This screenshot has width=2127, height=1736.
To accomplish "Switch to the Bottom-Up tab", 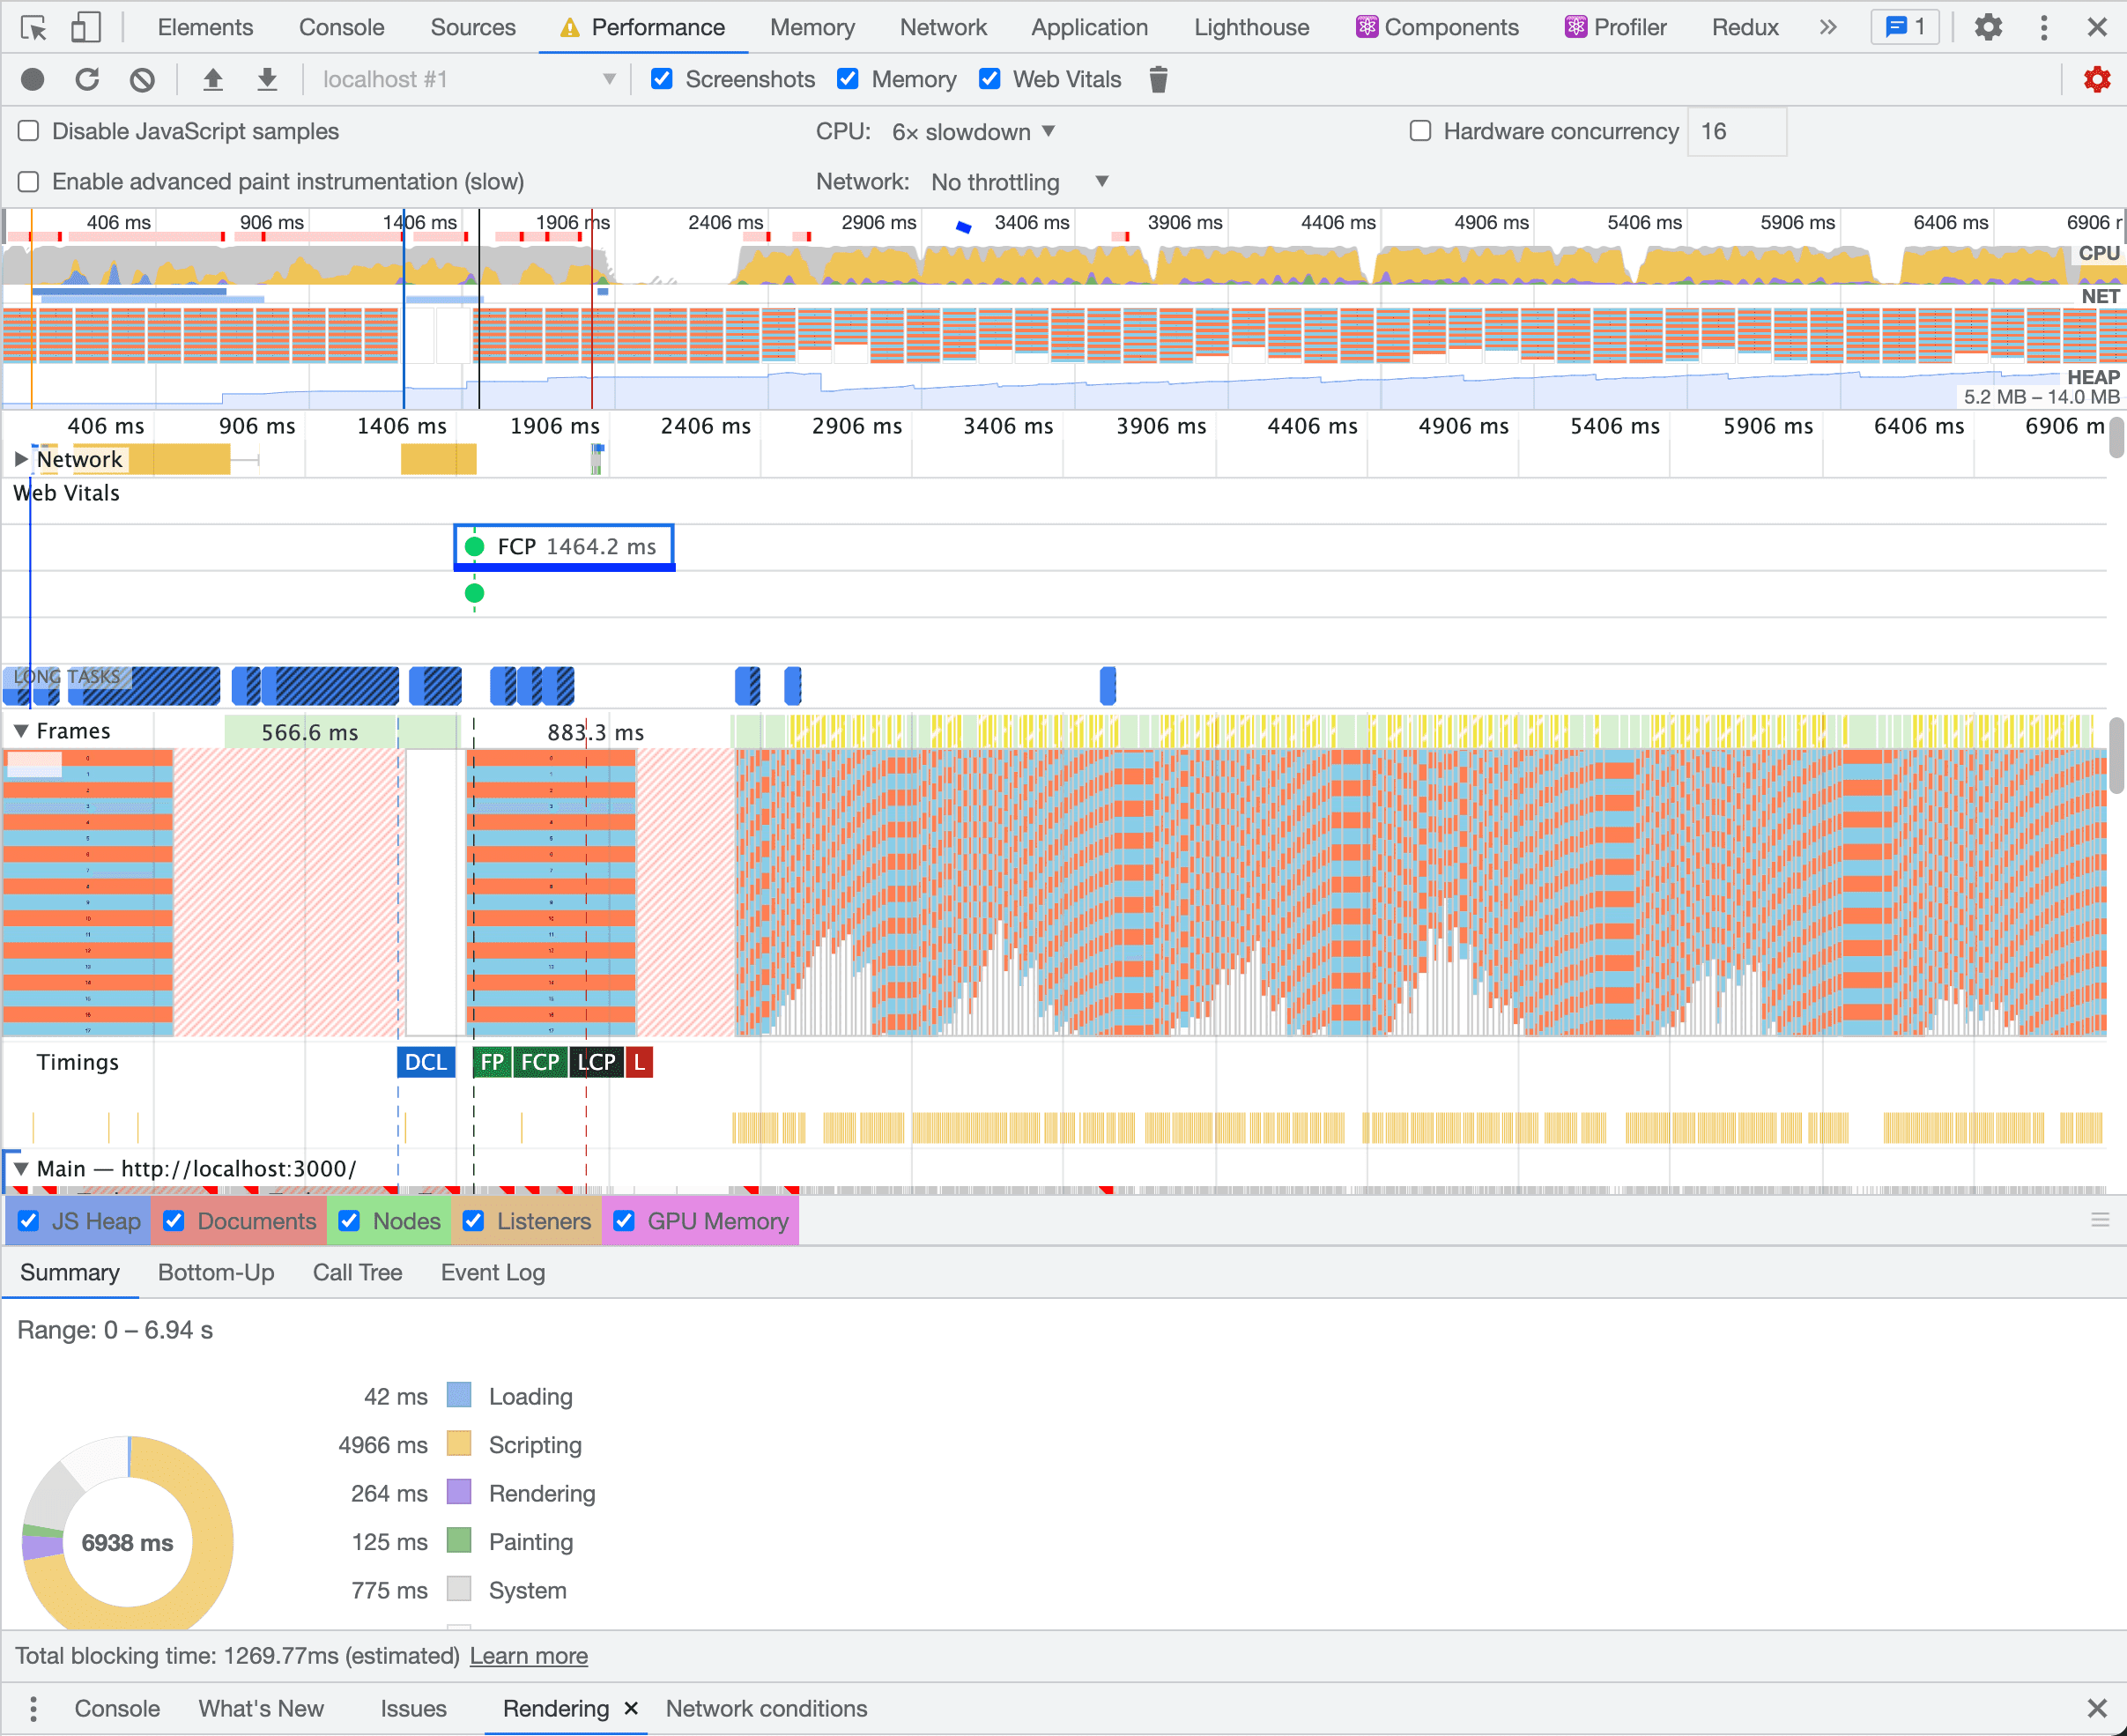I will pos(216,1272).
